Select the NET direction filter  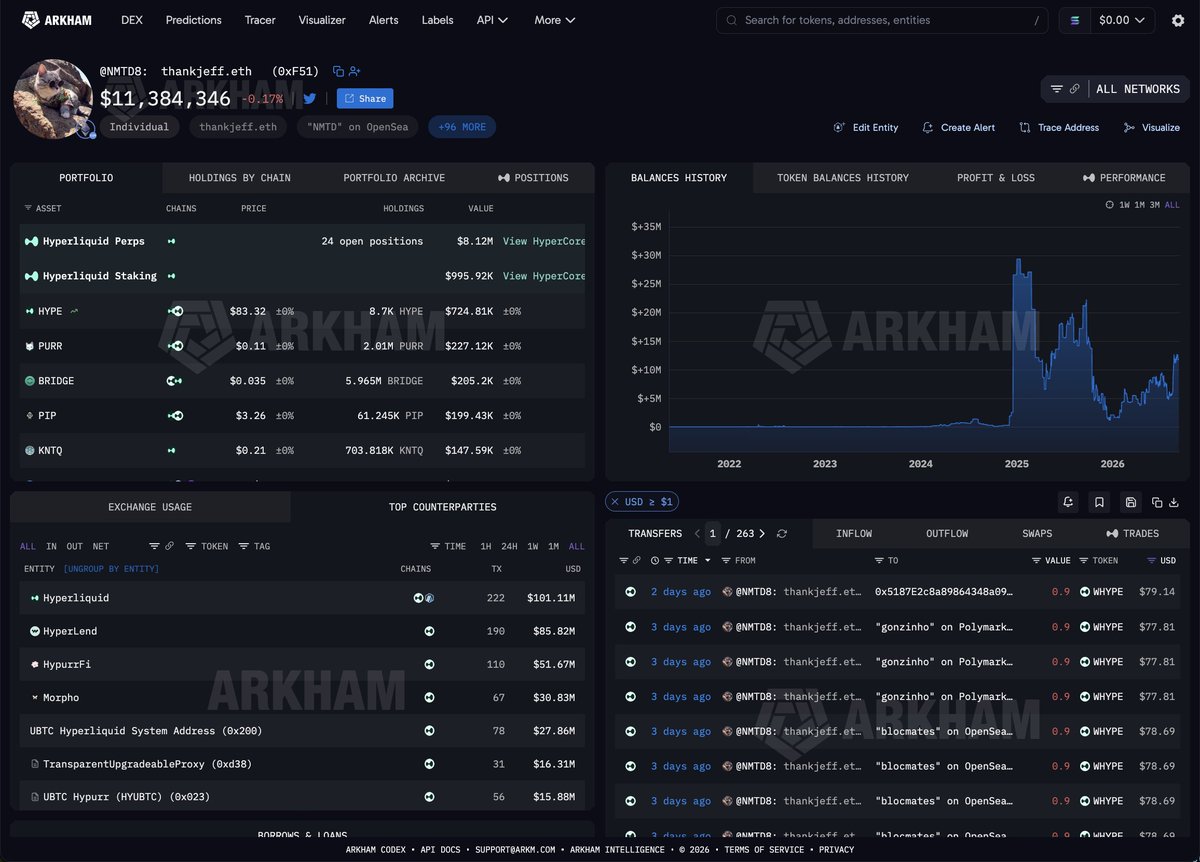coord(101,546)
